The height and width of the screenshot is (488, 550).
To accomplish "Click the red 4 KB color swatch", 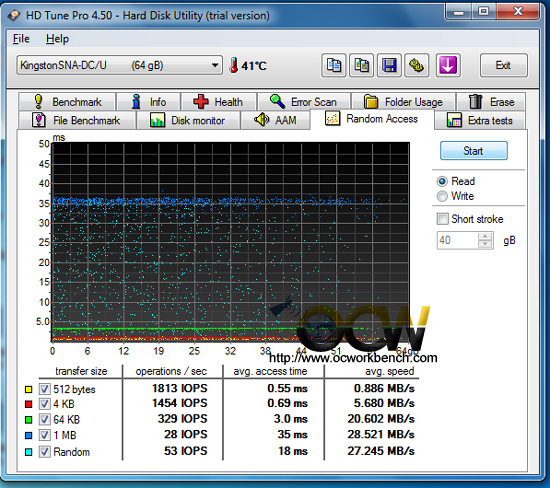I will (x=28, y=405).
